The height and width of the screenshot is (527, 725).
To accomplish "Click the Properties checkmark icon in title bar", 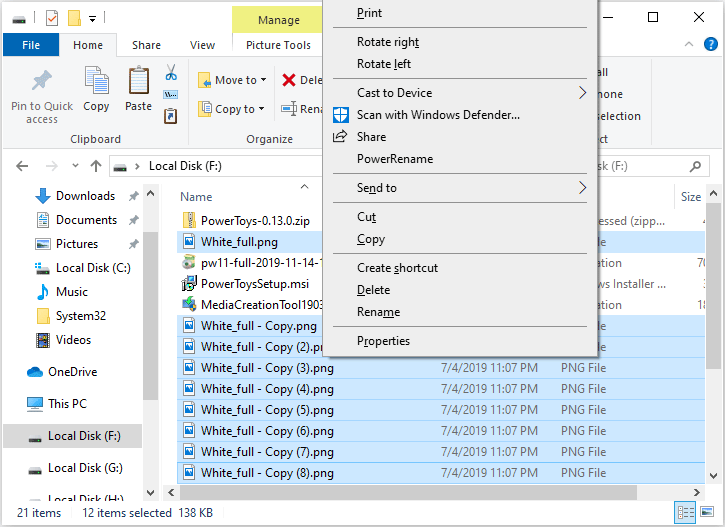I will click(52, 18).
